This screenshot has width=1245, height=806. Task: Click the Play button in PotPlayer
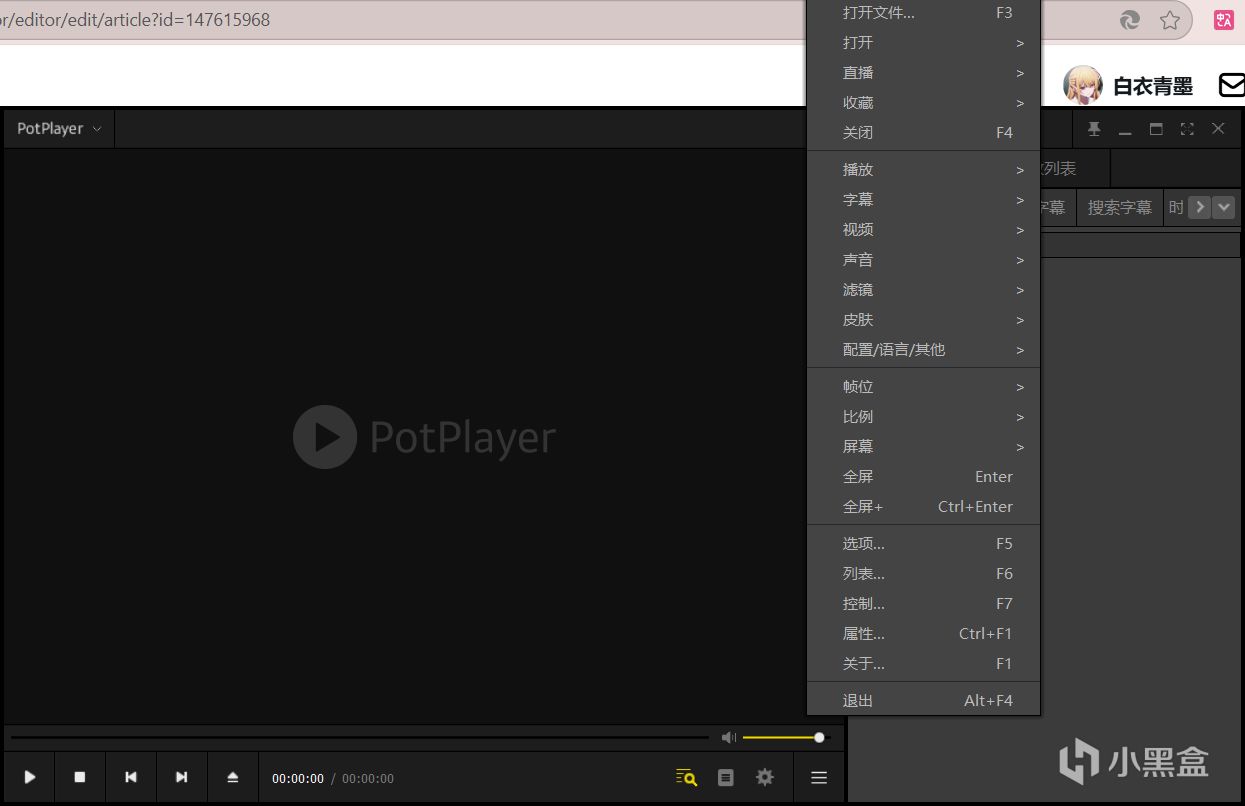tap(30, 777)
